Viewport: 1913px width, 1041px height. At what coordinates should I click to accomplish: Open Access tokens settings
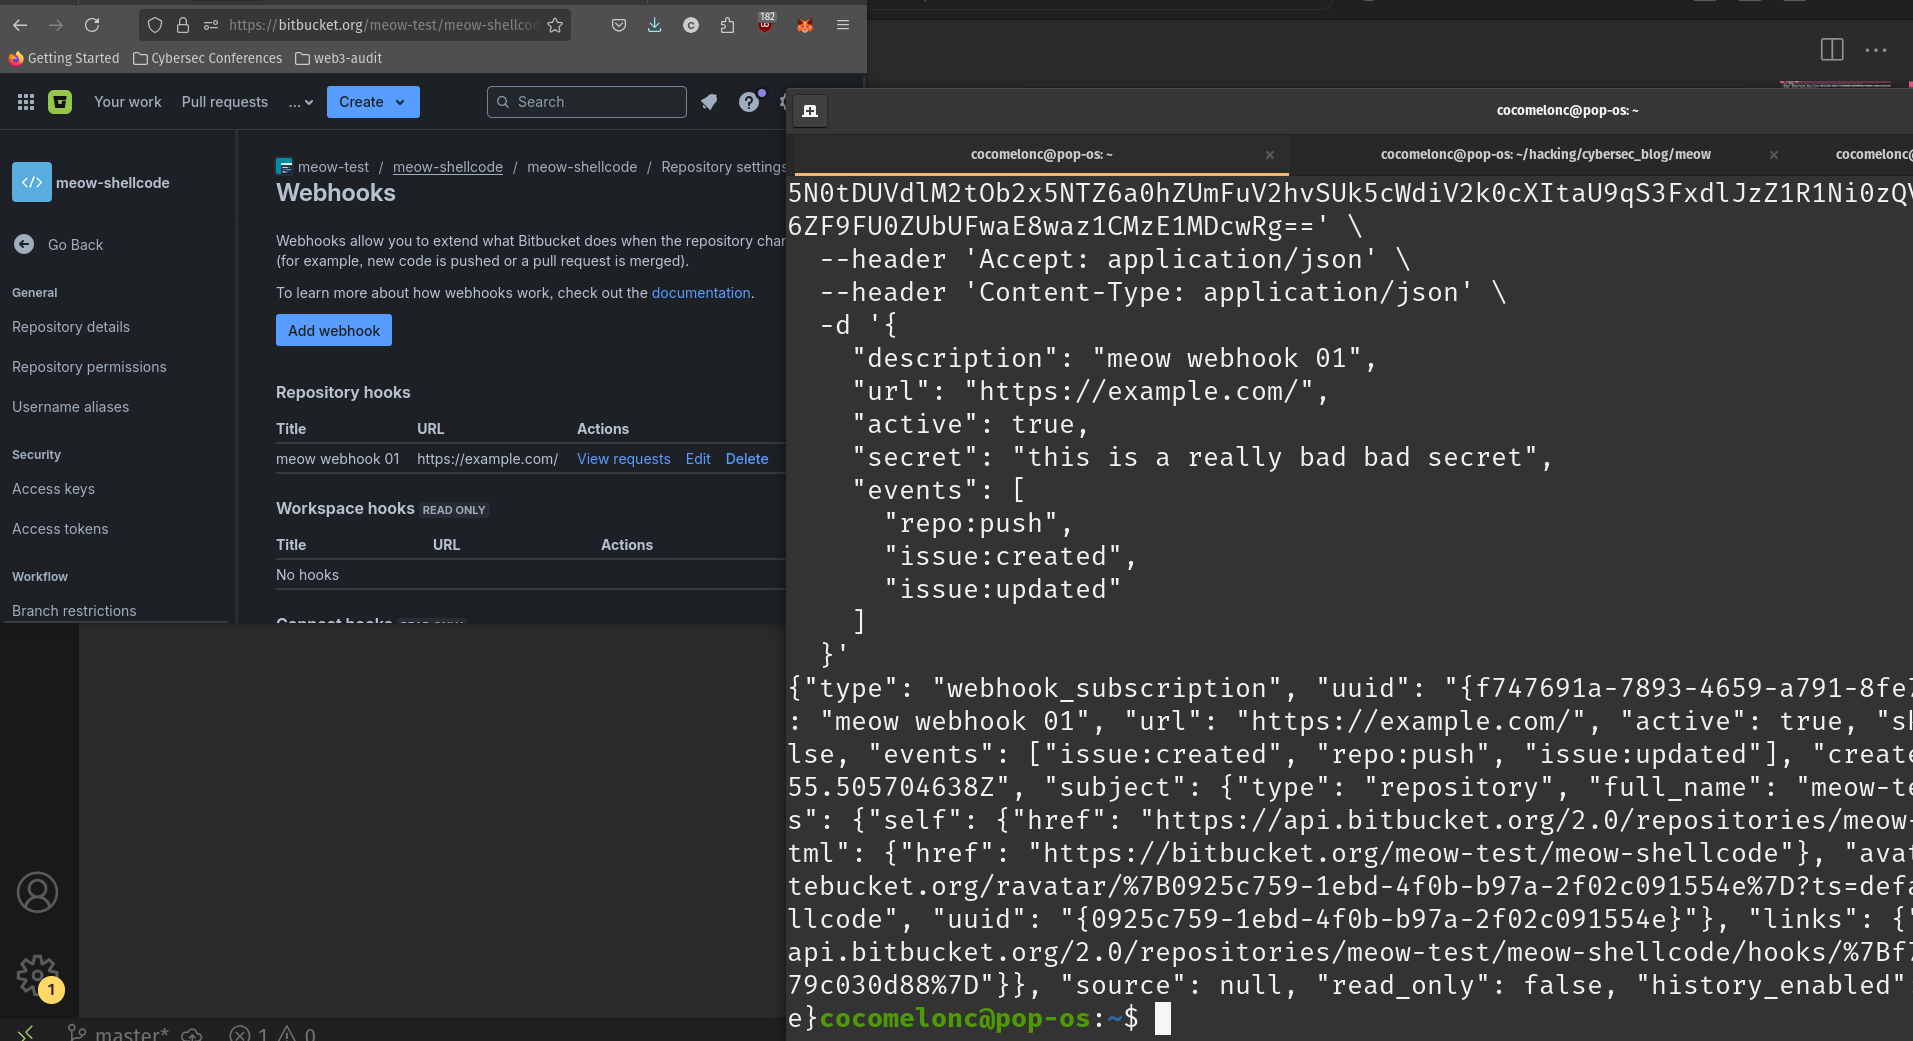60,529
